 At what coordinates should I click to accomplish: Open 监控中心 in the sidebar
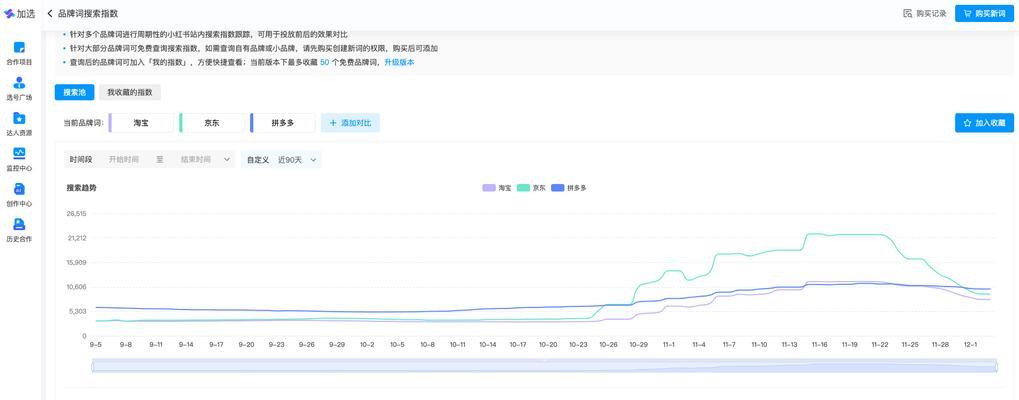(x=19, y=160)
